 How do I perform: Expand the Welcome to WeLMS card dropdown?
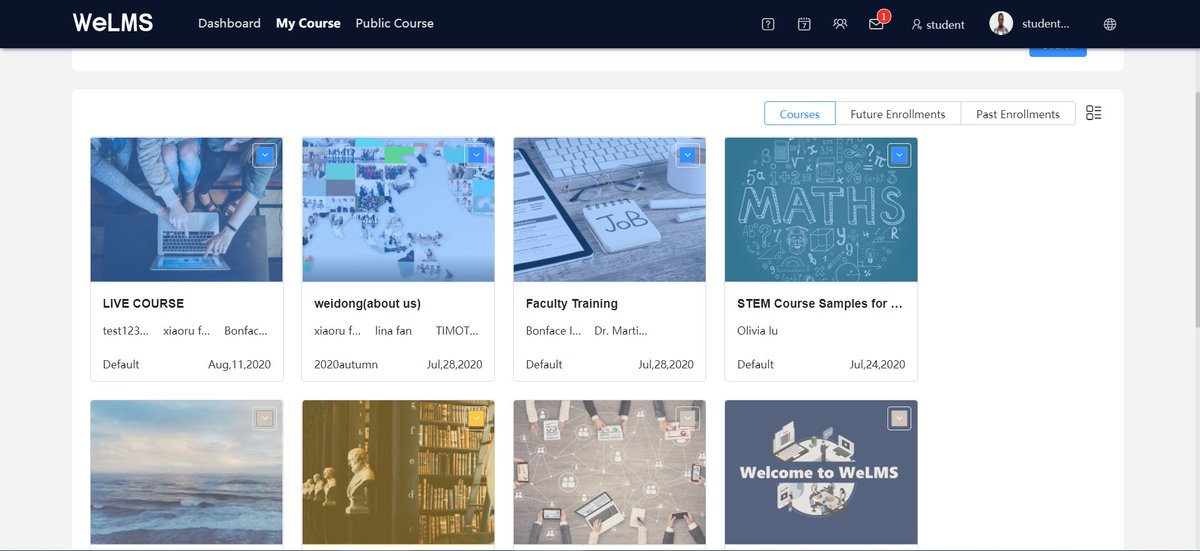[899, 418]
